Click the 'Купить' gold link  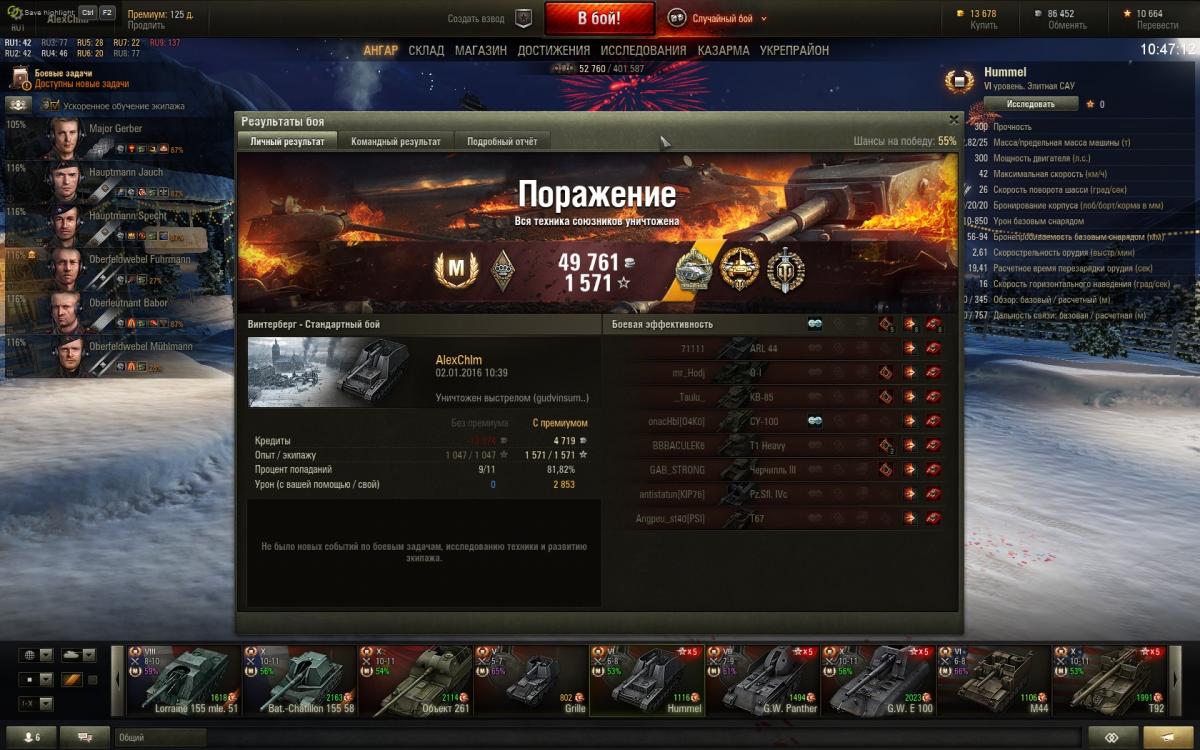[x=982, y=25]
